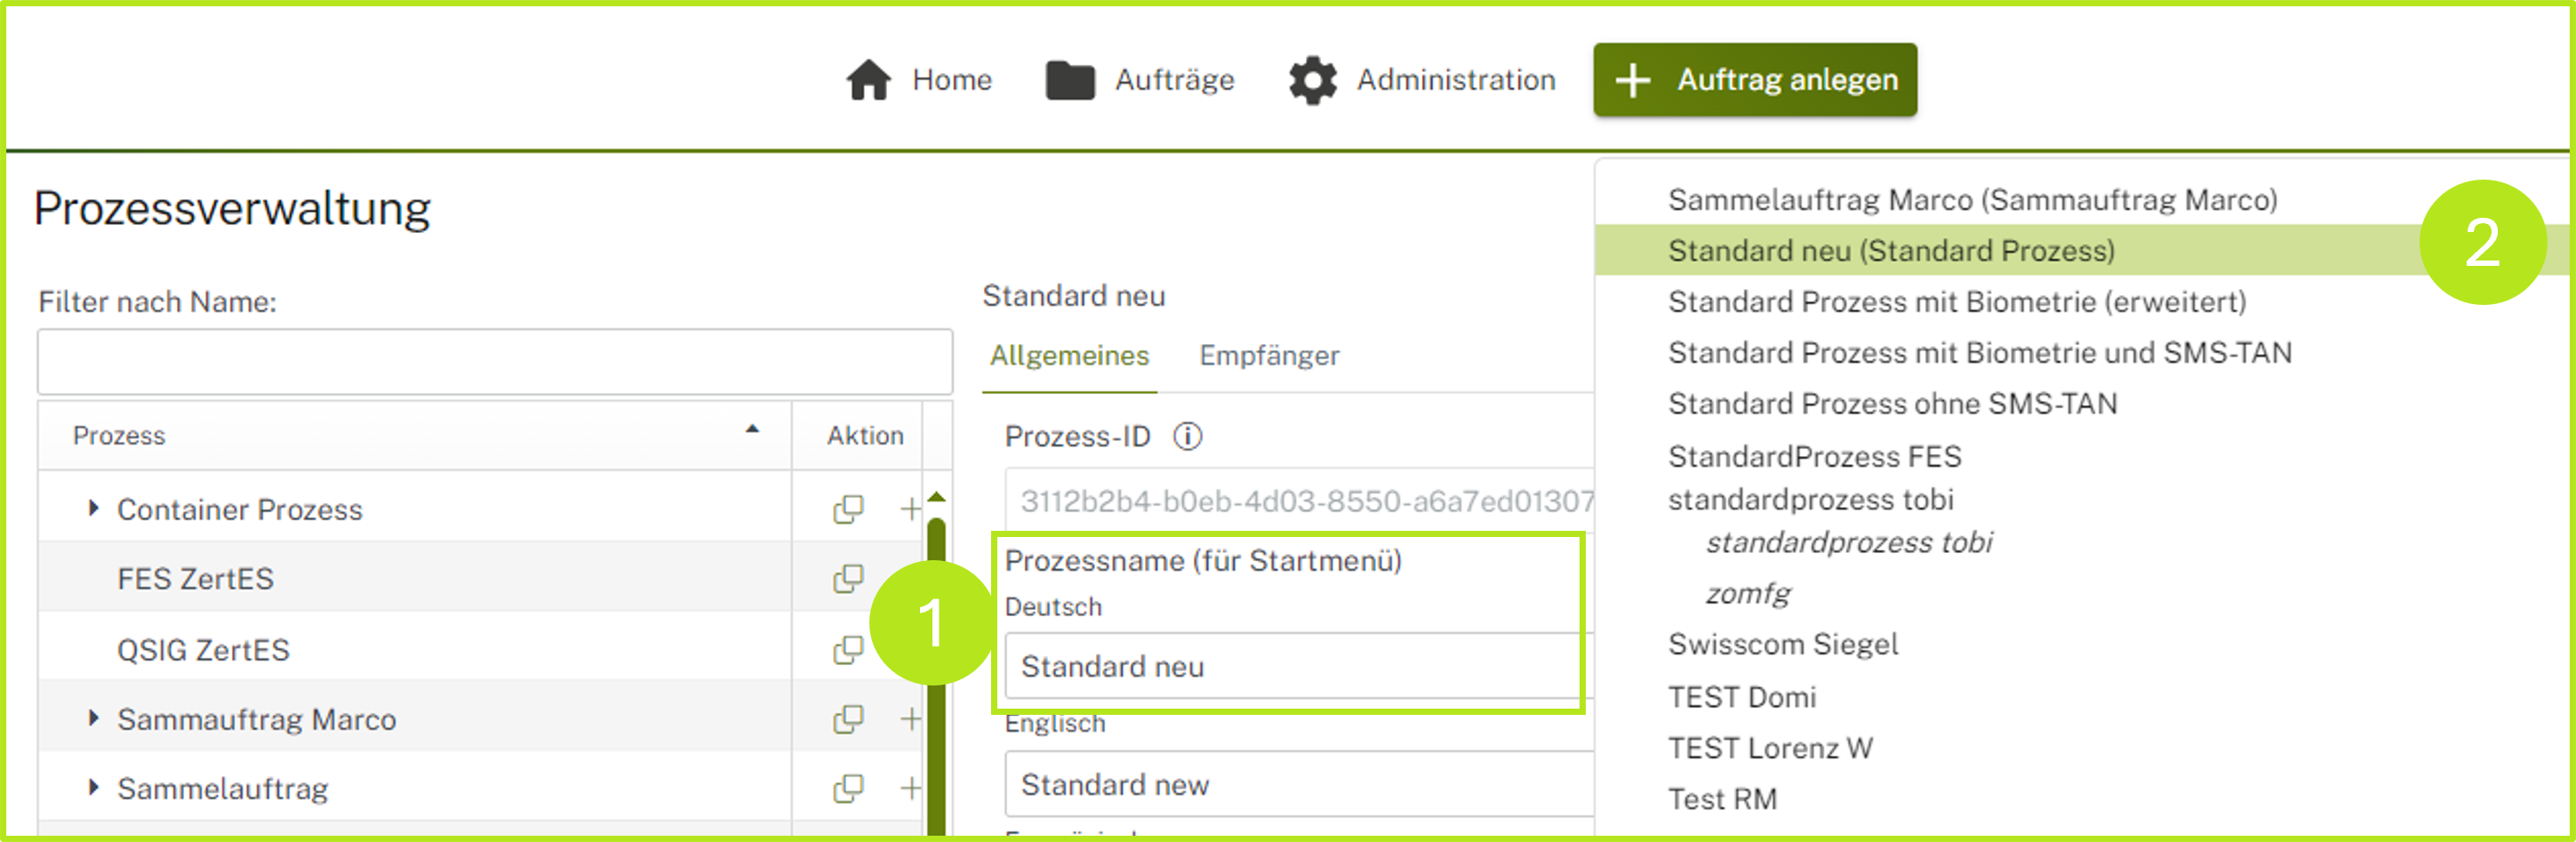The image size is (2576, 842).
Task: Click the Prozess-ID info icon
Action: 1187,436
